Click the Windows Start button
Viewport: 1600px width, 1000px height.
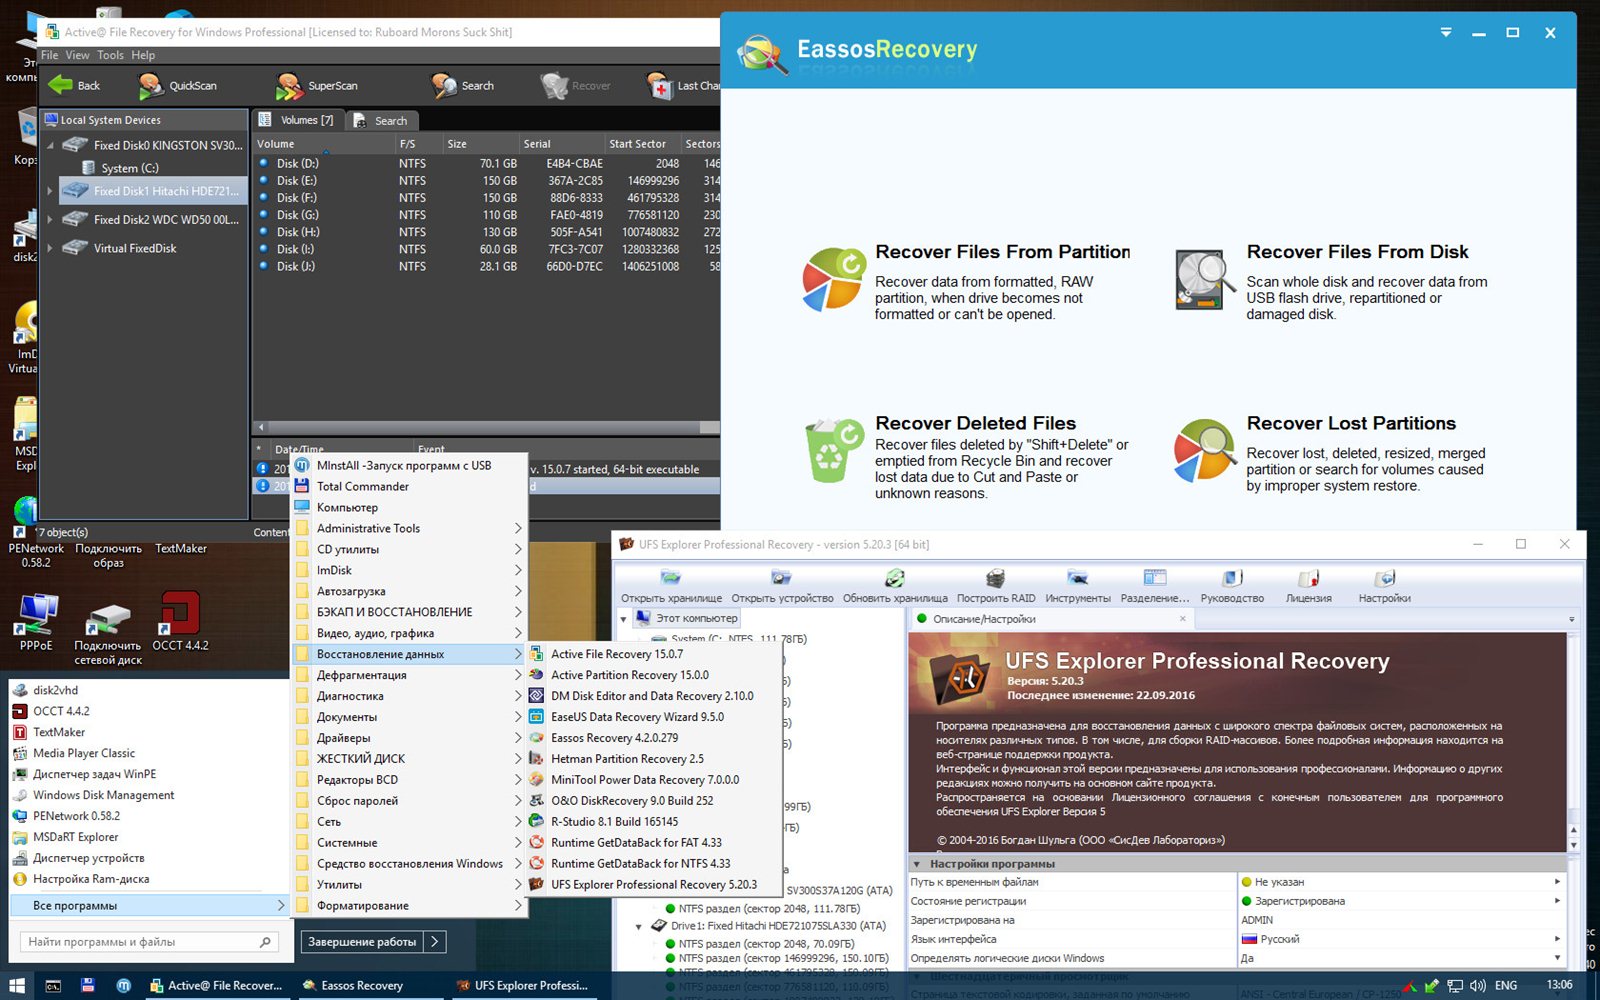click(17, 985)
